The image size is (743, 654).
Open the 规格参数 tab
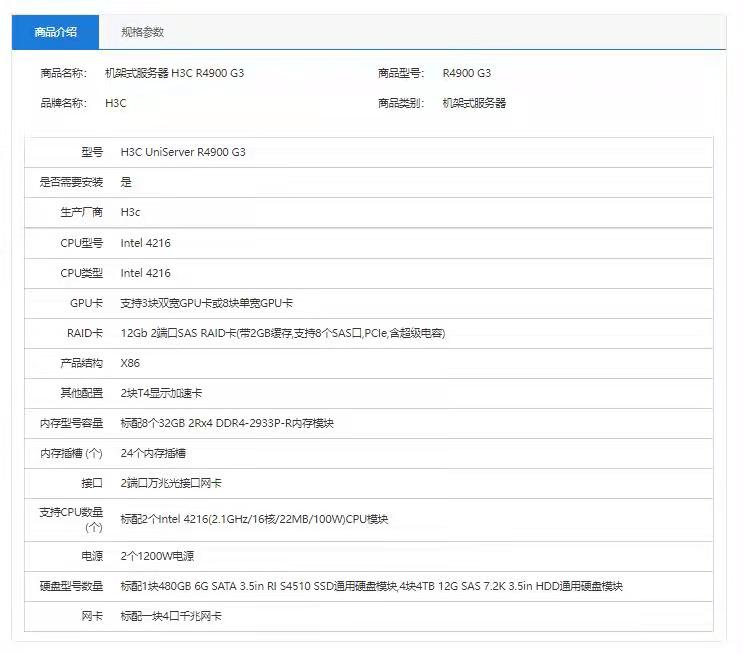click(x=142, y=32)
